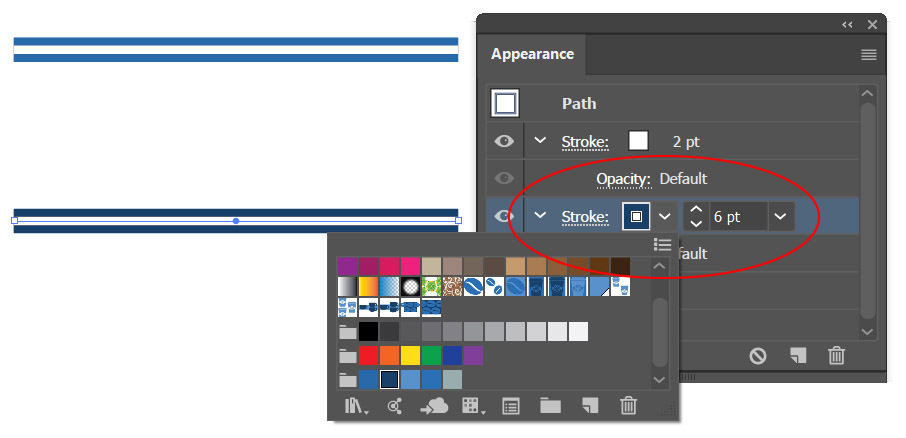Screen dimensions: 906x438
Task: Duplicate the selected item in Appearance panel
Action: tap(798, 354)
